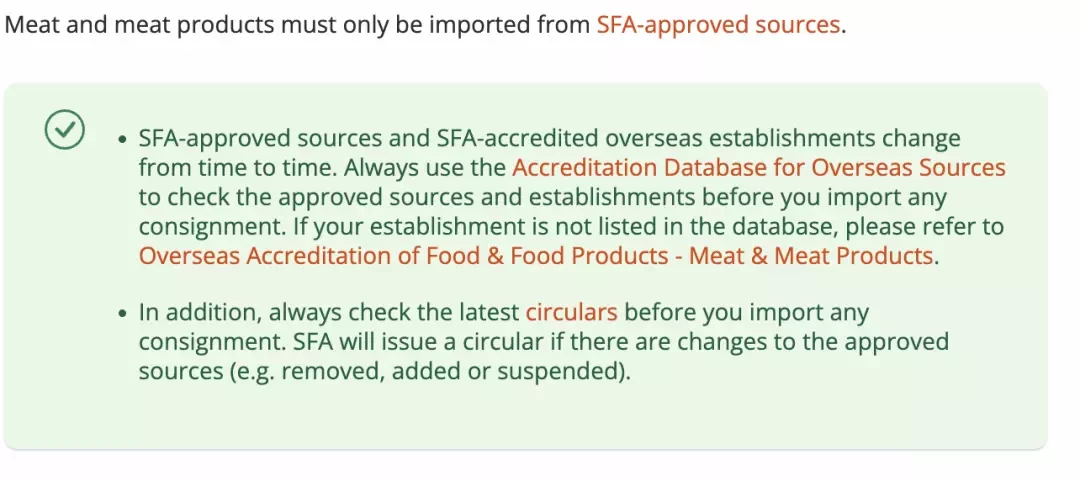Click the first bullet point marker
1080x481 pixels.
tap(123, 140)
